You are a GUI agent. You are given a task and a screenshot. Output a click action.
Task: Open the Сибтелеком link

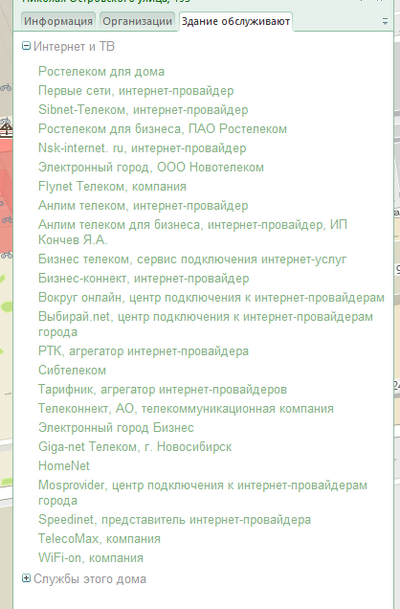click(72, 370)
